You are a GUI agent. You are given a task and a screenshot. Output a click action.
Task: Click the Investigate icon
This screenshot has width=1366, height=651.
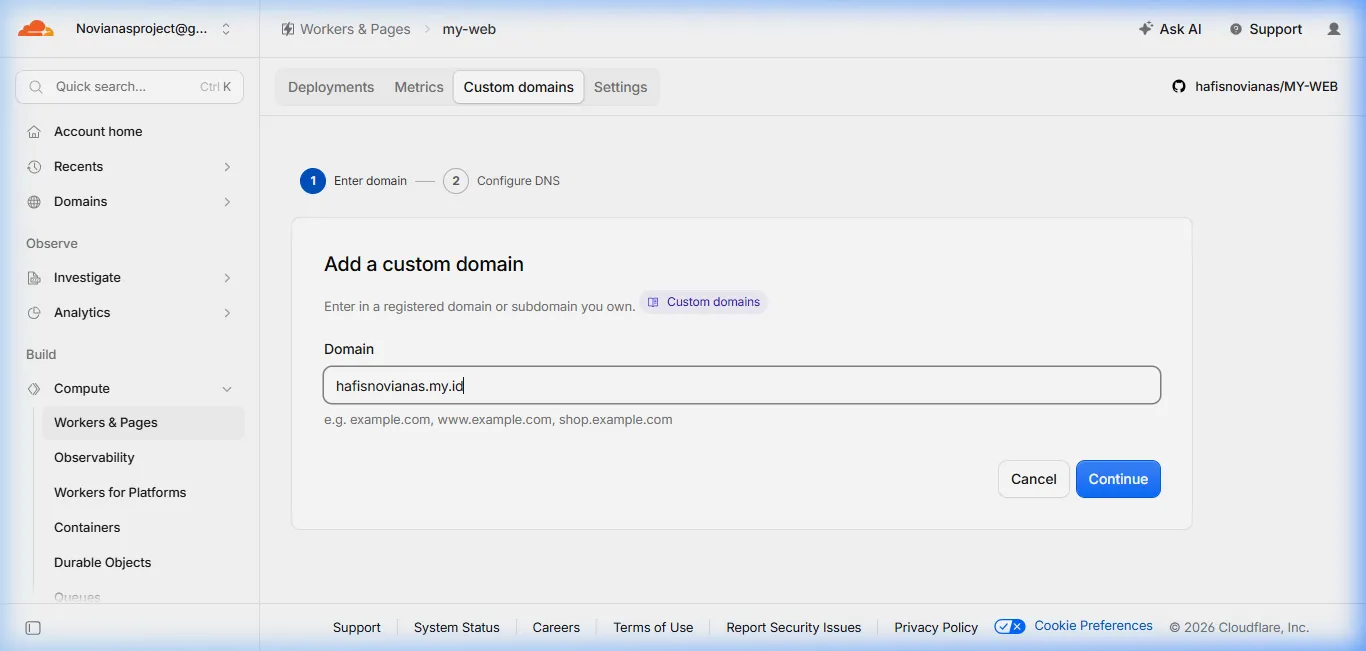point(34,278)
